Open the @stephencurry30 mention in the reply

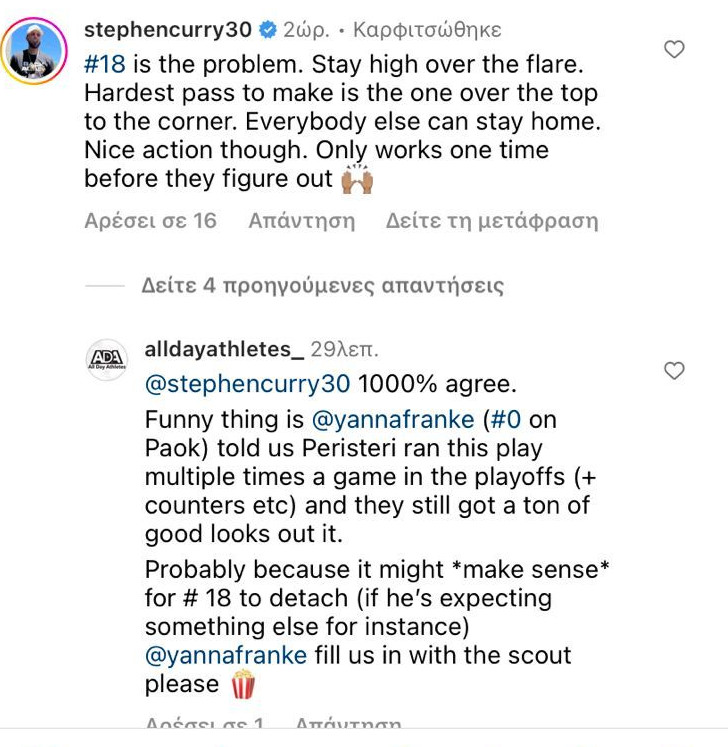(x=247, y=383)
